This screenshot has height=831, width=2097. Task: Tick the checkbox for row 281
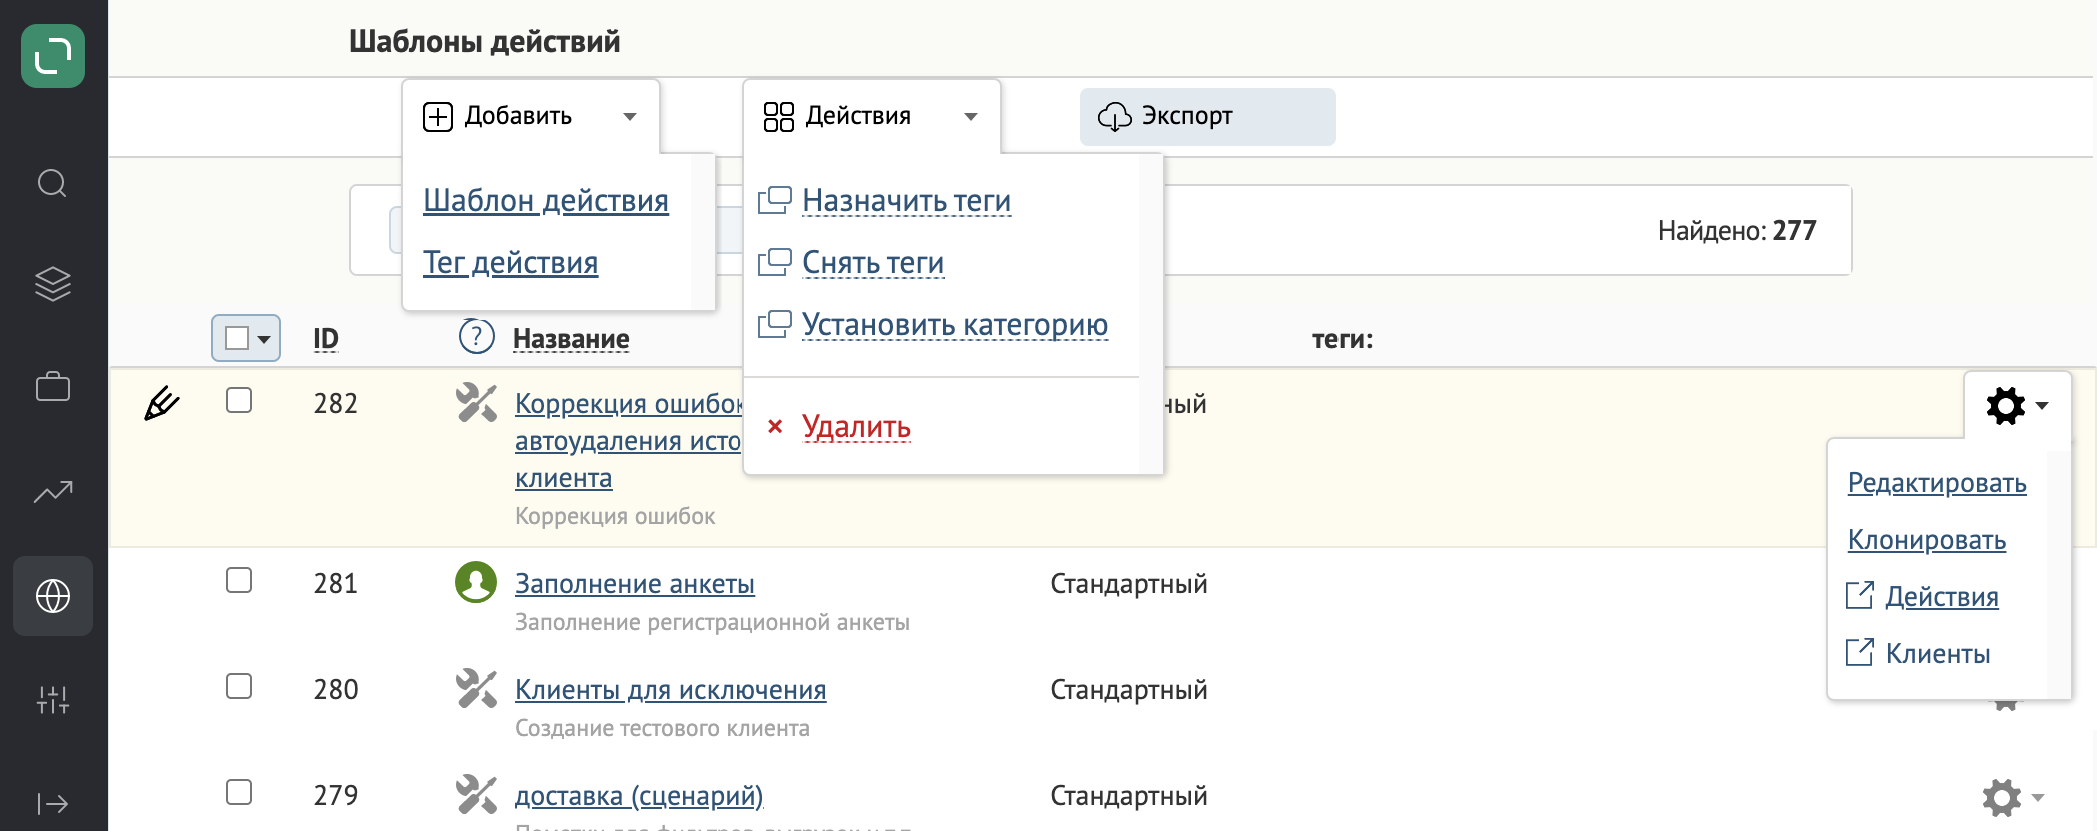pos(239,580)
